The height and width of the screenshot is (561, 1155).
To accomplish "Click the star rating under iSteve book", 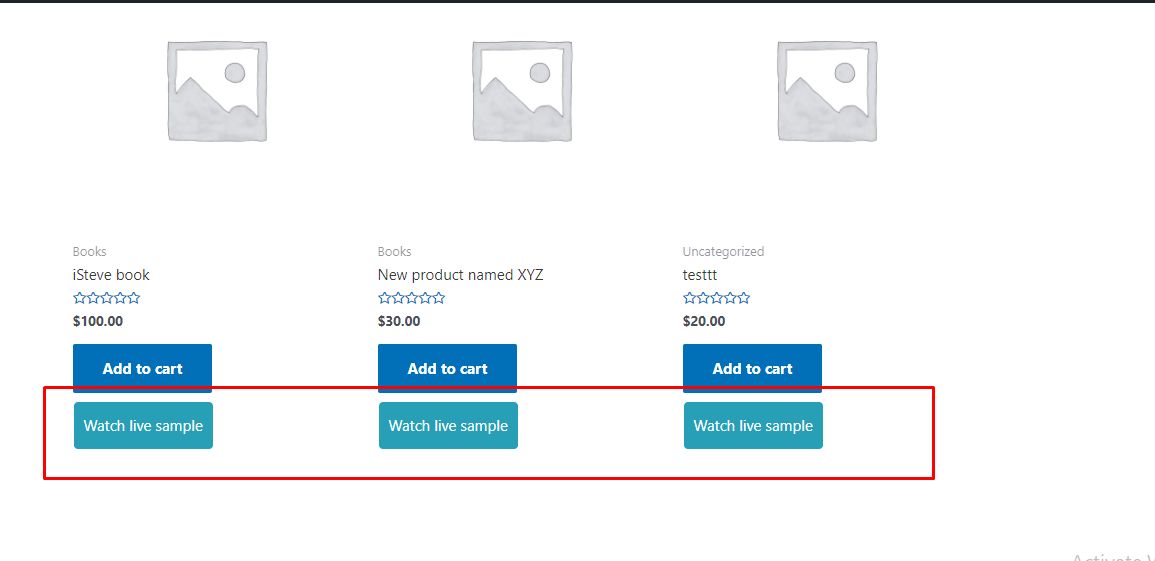I will pos(107,298).
